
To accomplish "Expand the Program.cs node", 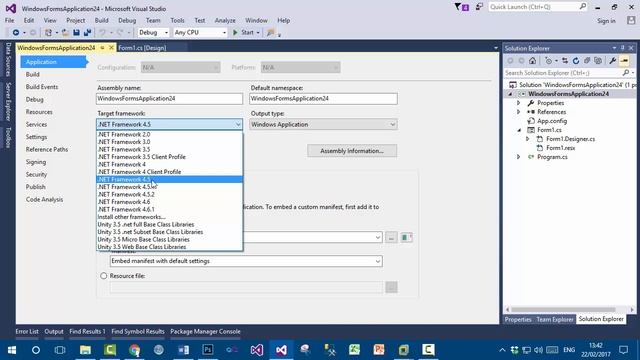I will pyautogui.click(x=518, y=157).
